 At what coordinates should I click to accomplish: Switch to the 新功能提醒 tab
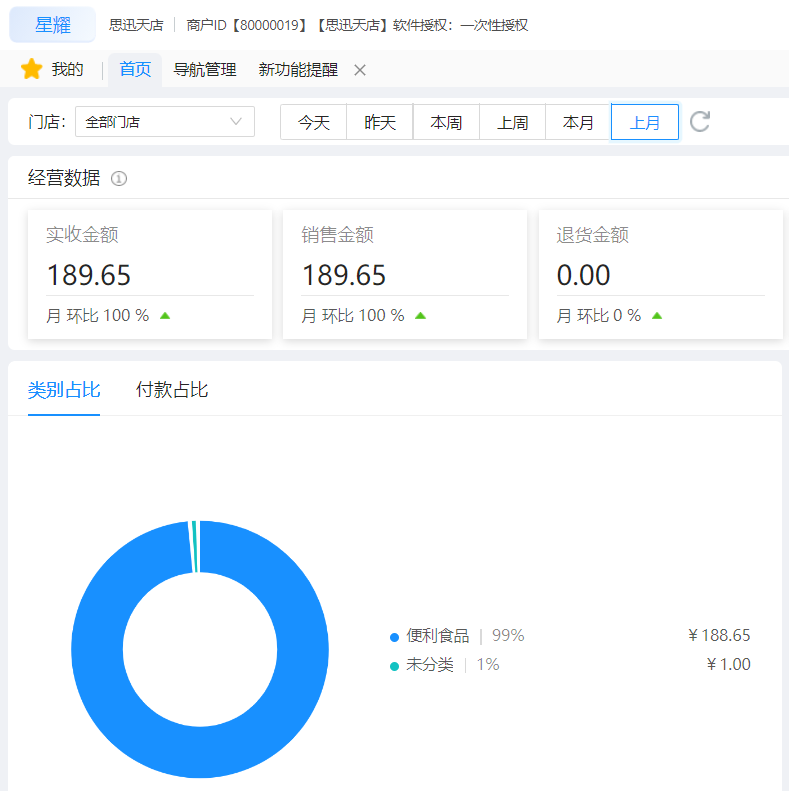[298, 69]
